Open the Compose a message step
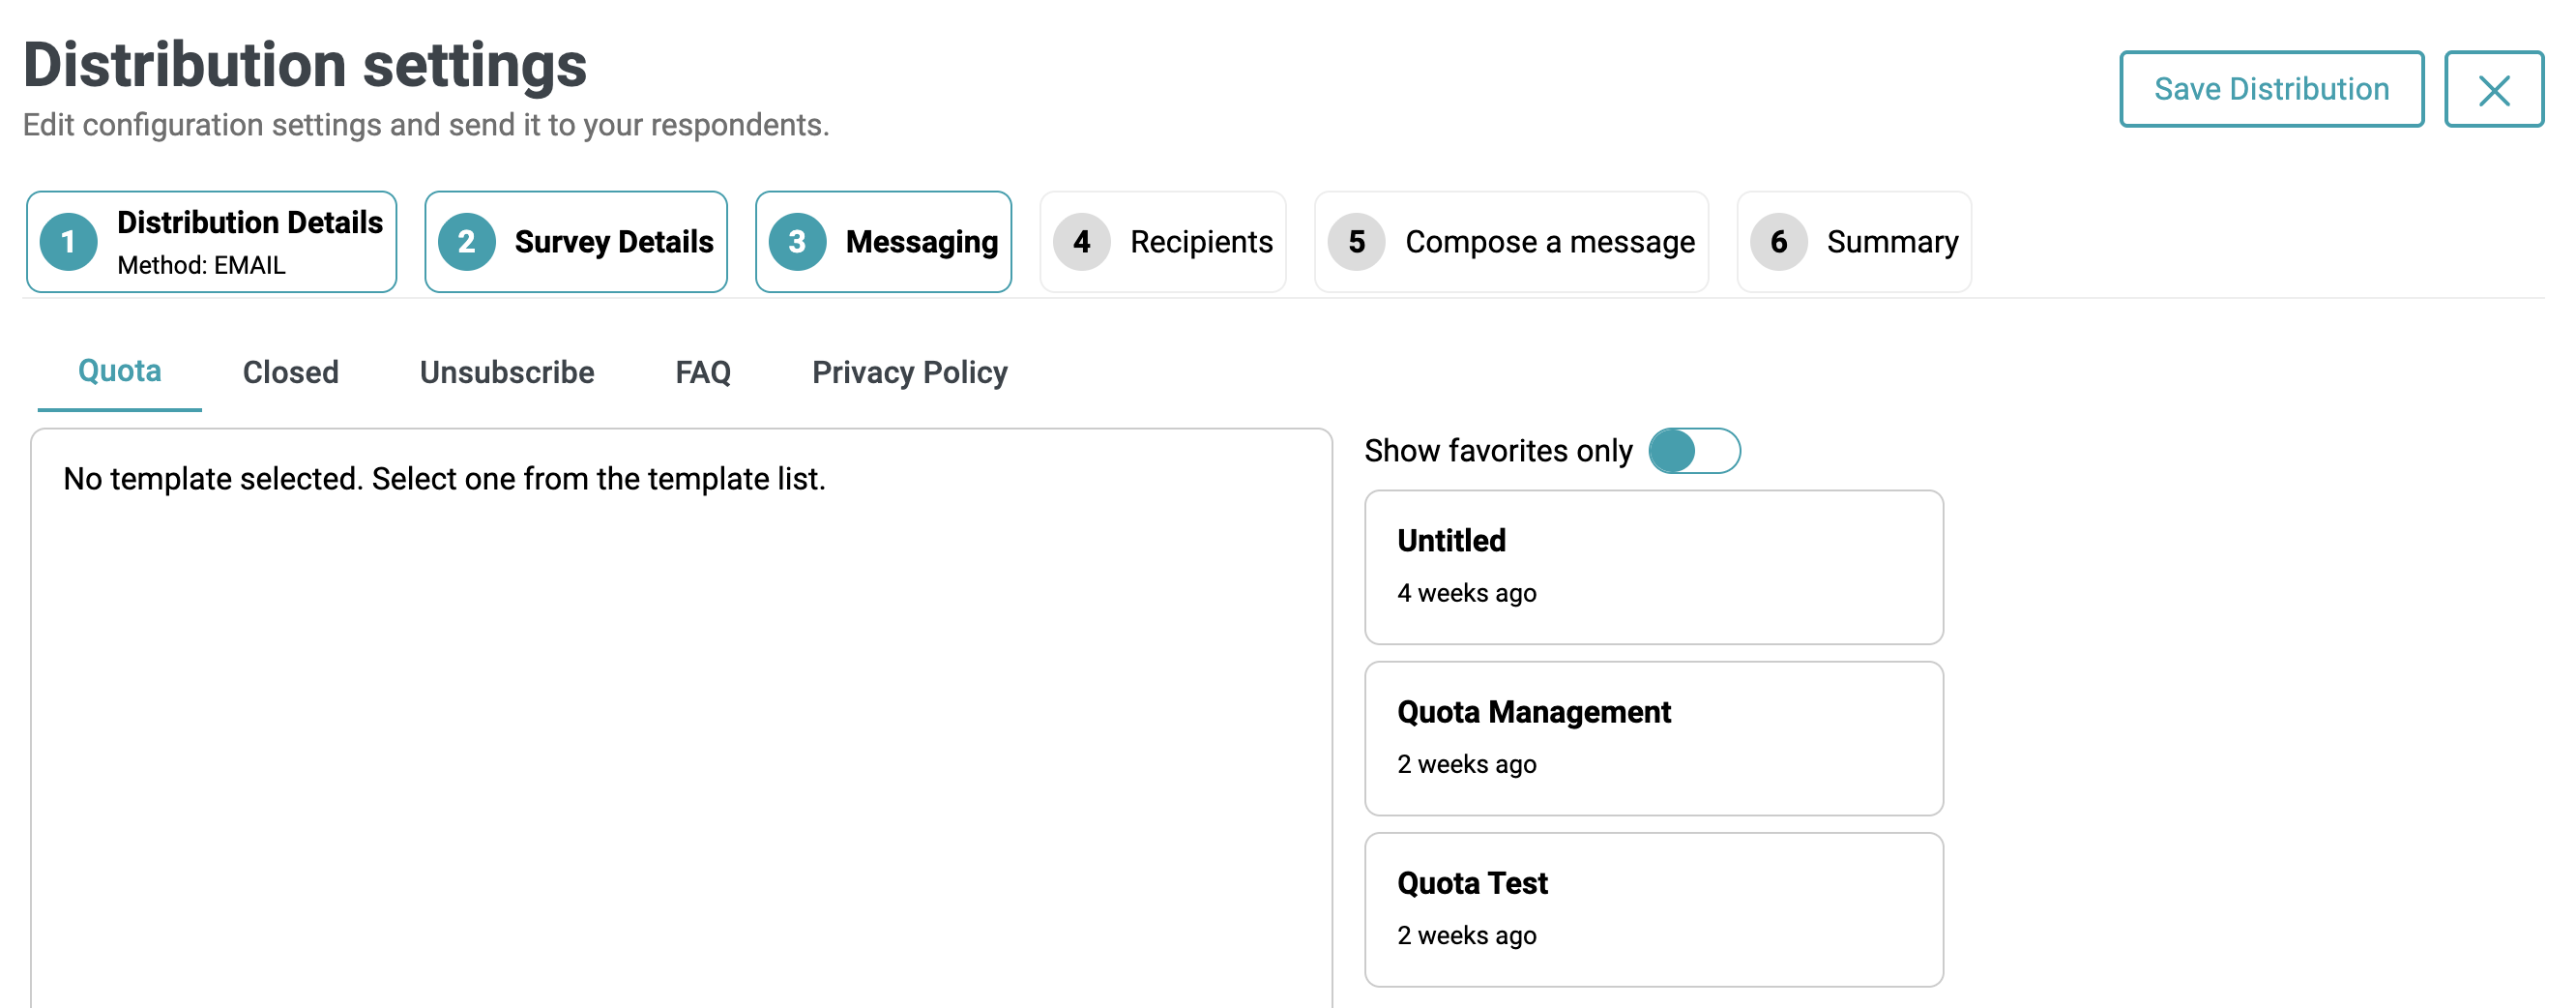The width and height of the screenshot is (2576, 1008). [x=1512, y=242]
